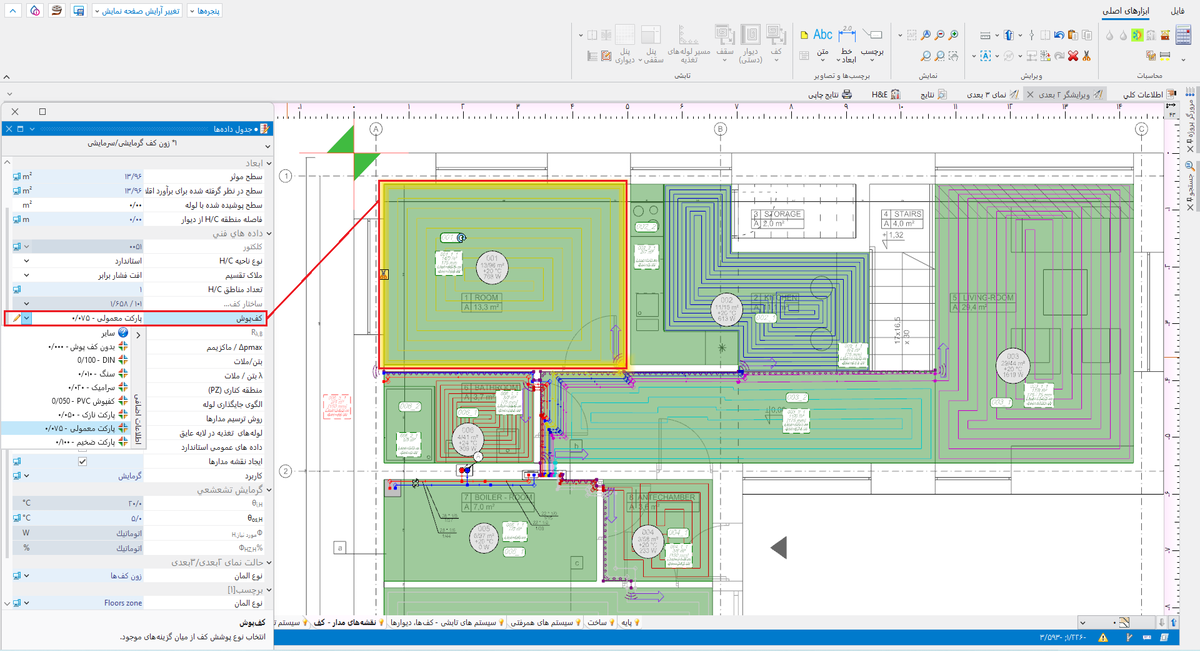The height and width of the screenshot is (651, 1200).
Task: Expand the pressure drop division criterion dropdown
Action: point(26,274)
